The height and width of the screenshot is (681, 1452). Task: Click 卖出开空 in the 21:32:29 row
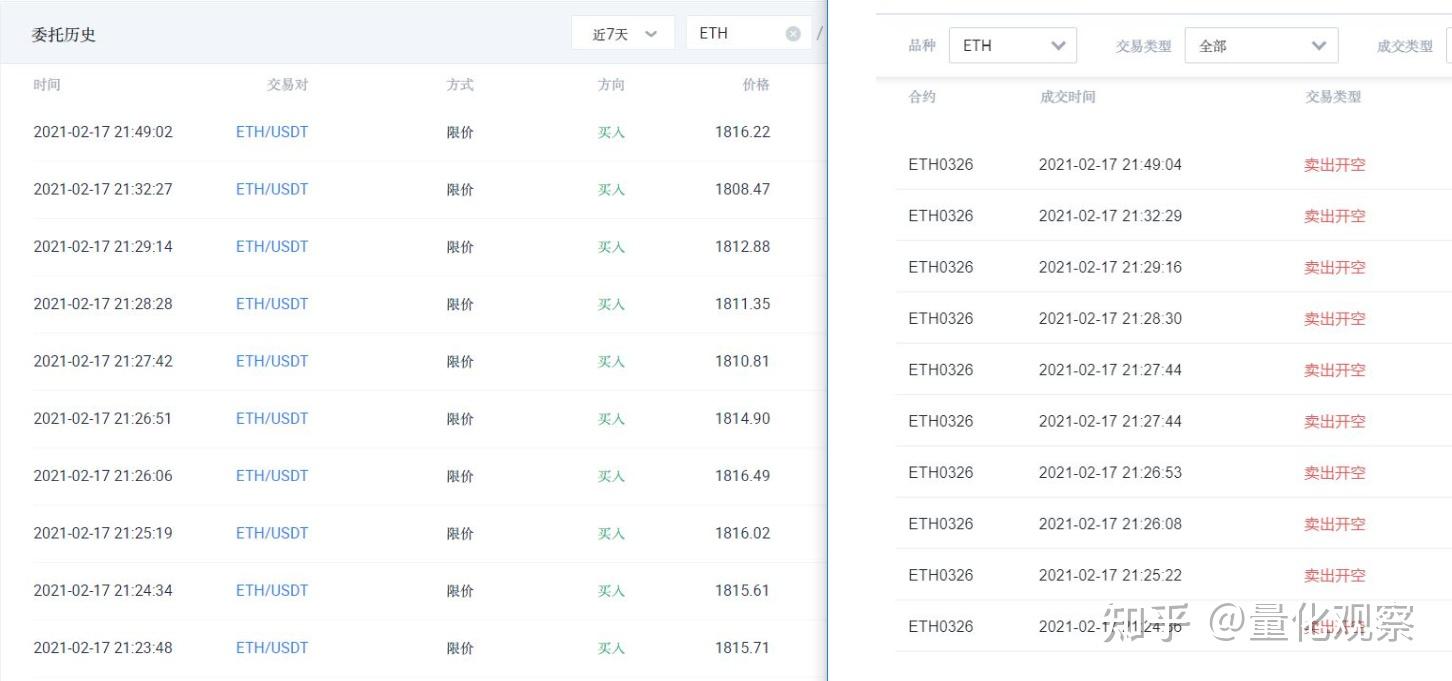(1334, 216)
